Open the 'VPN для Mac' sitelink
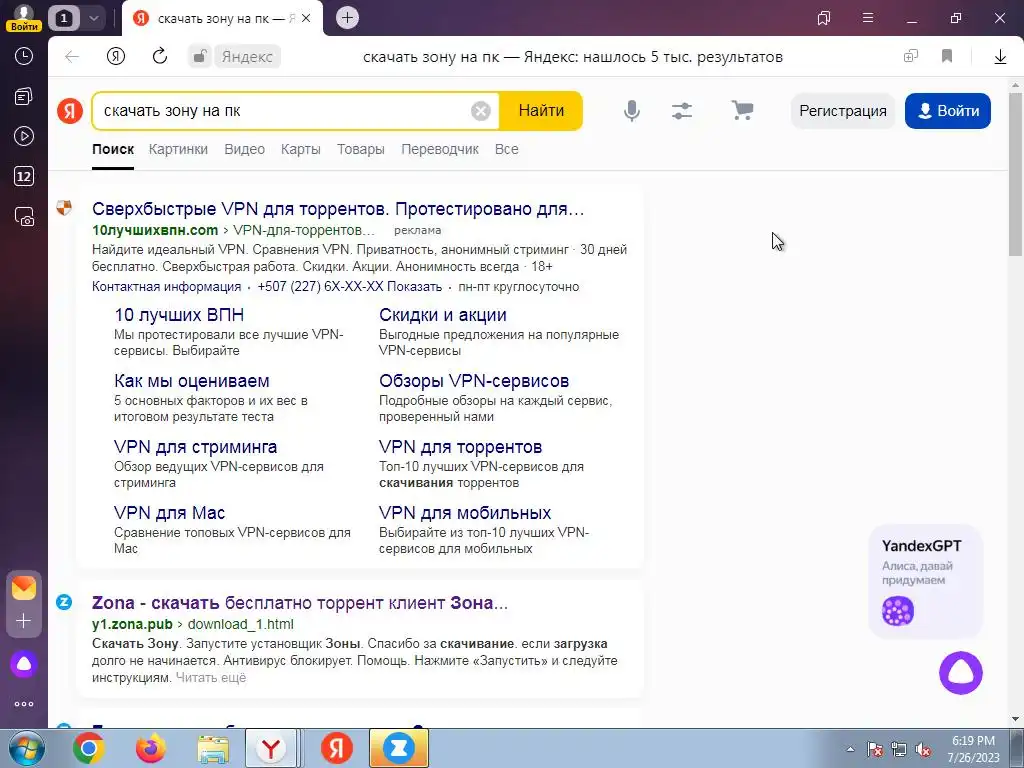 pyautogui.click(x=170, y=513)
